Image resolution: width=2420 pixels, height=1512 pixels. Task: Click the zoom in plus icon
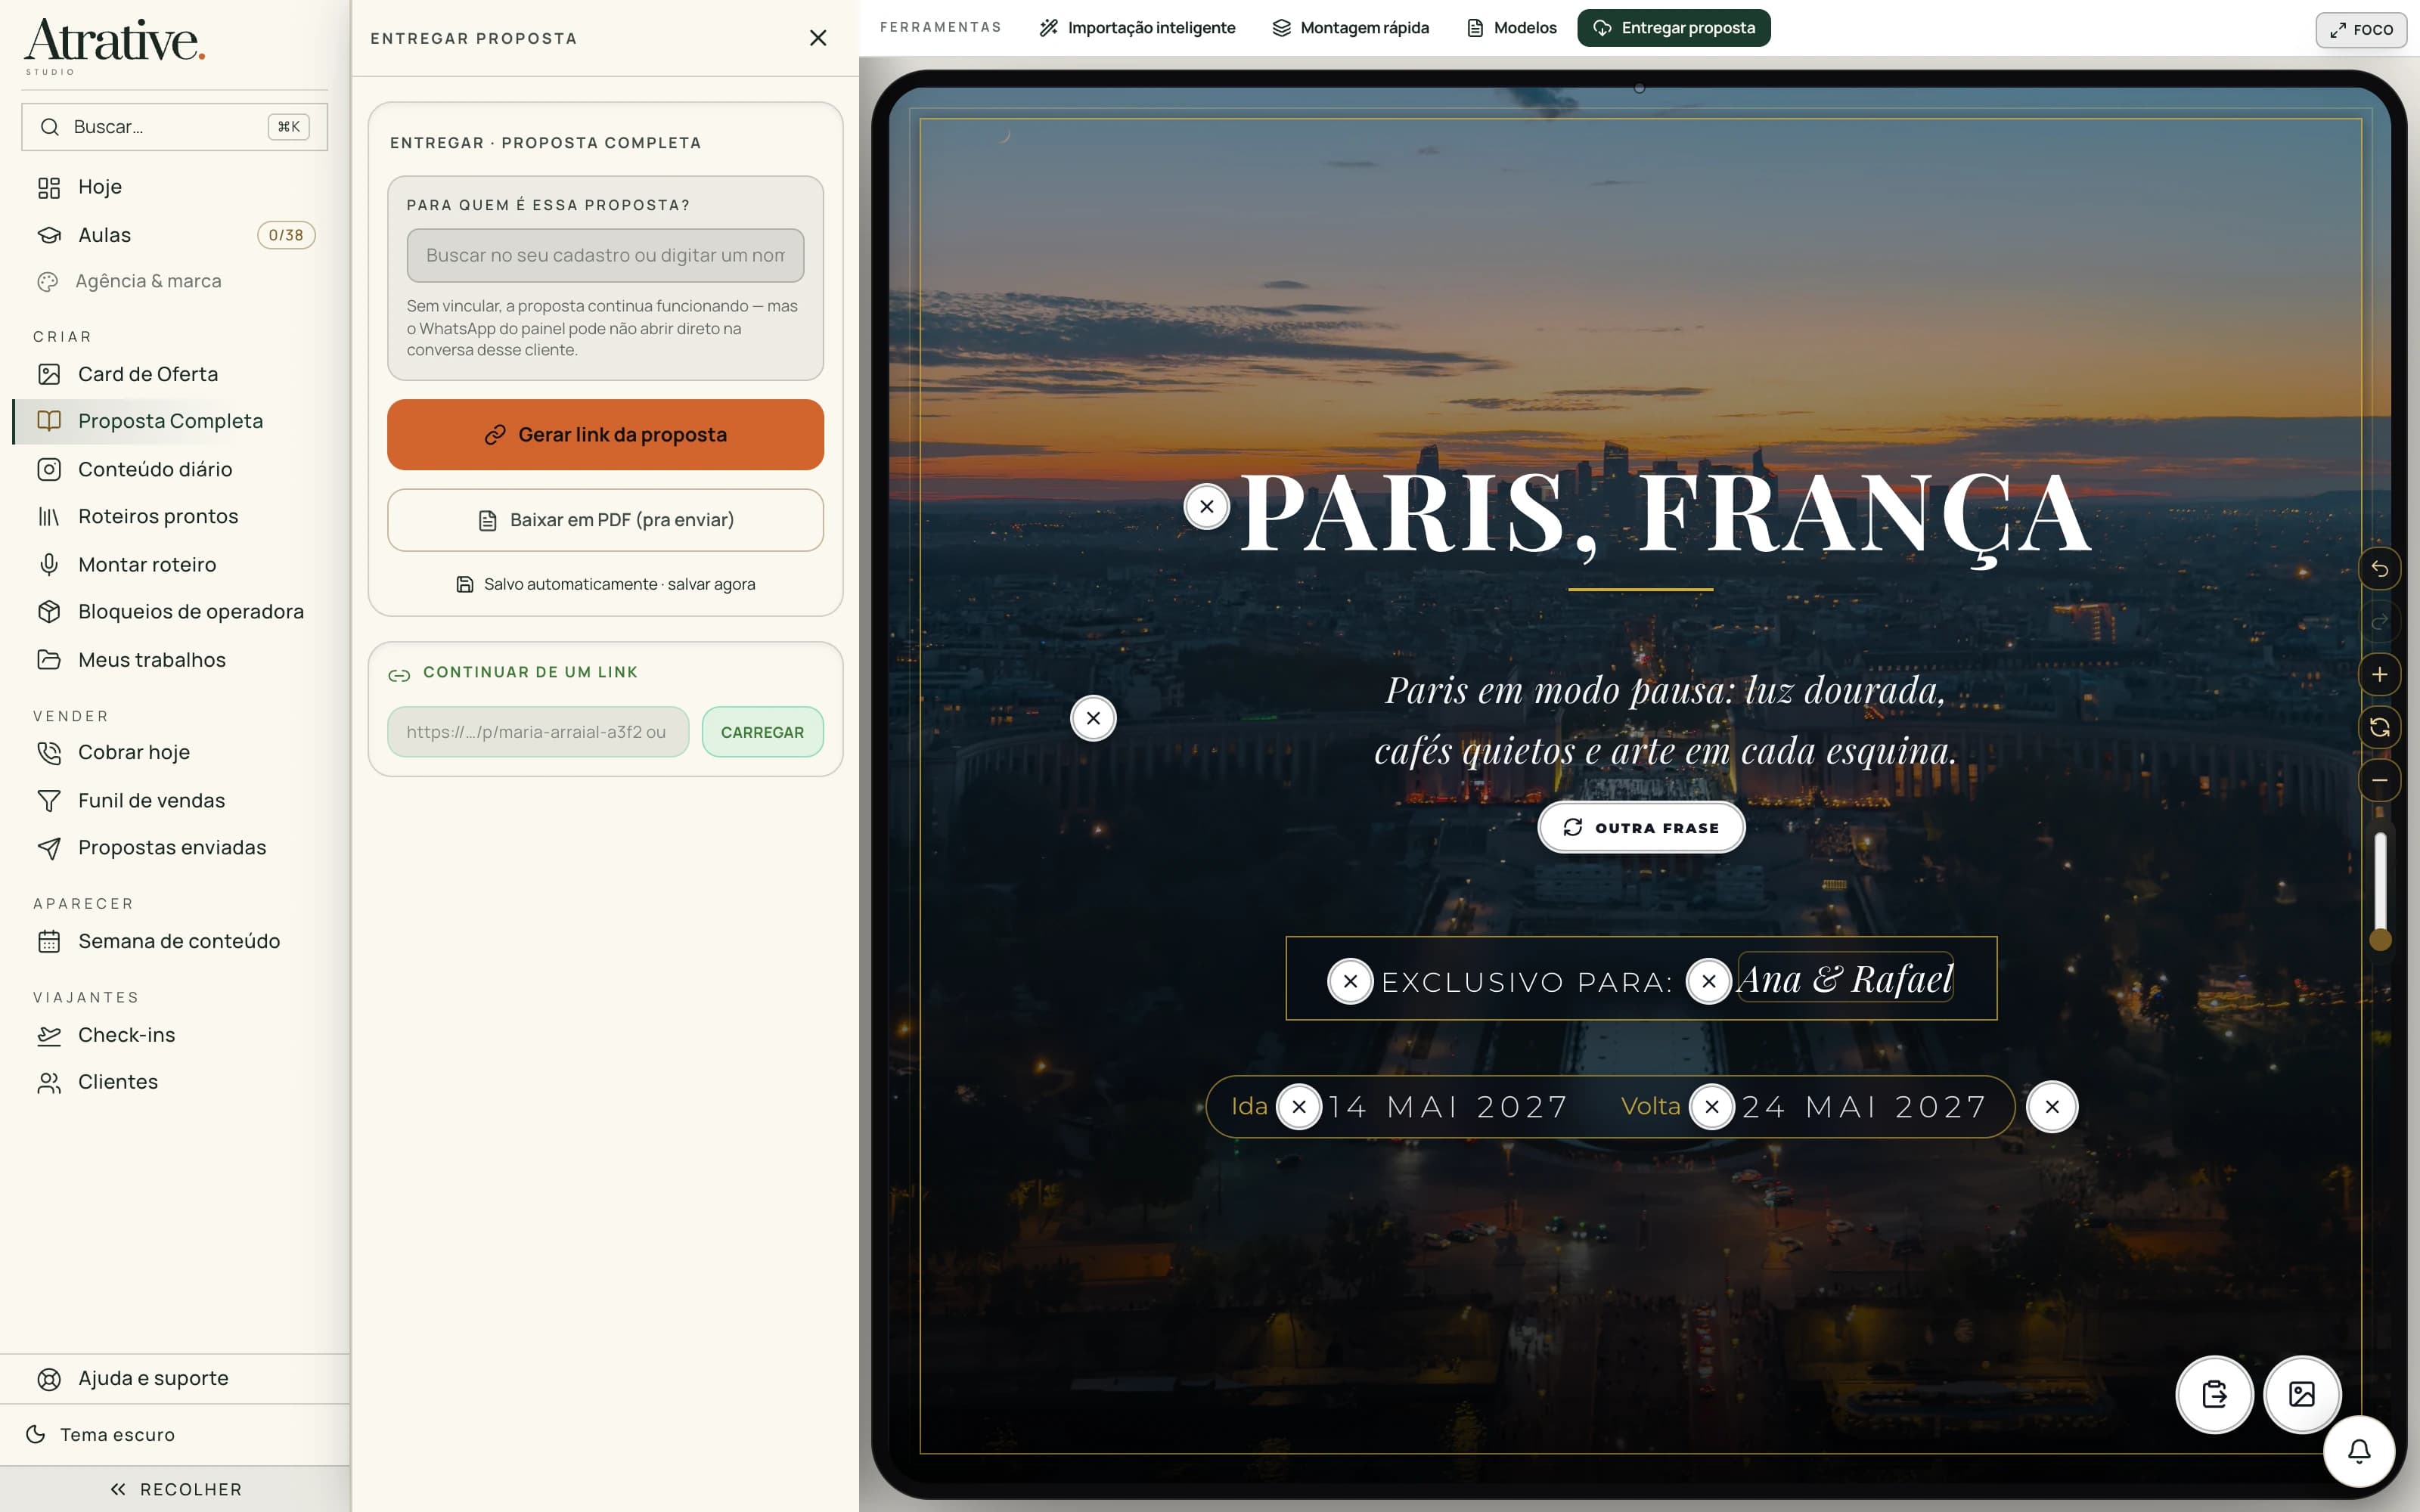tap(2379, 675)
